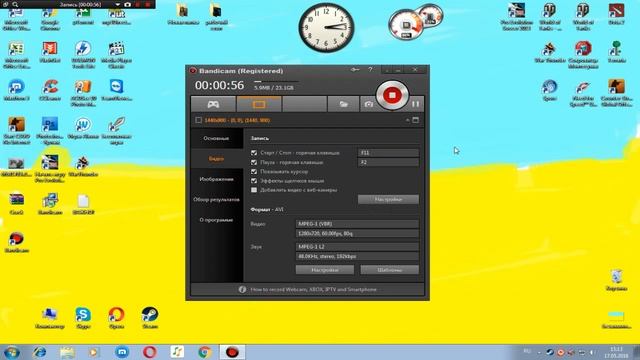The height and width of the screenshot is (360, 640).
Task: Open Opera from the taskbar
Action: (149, 352)
